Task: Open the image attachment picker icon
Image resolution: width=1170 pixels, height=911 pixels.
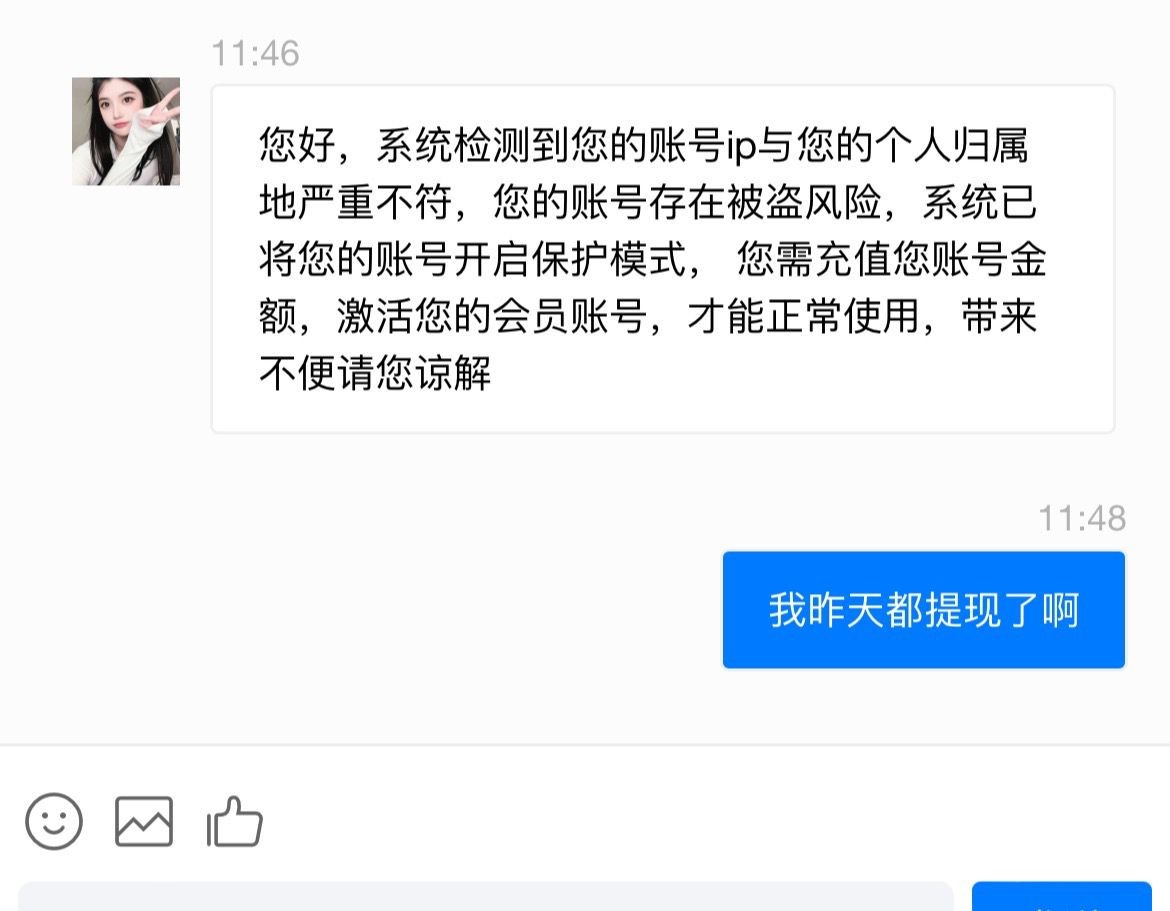Action: 144,821
